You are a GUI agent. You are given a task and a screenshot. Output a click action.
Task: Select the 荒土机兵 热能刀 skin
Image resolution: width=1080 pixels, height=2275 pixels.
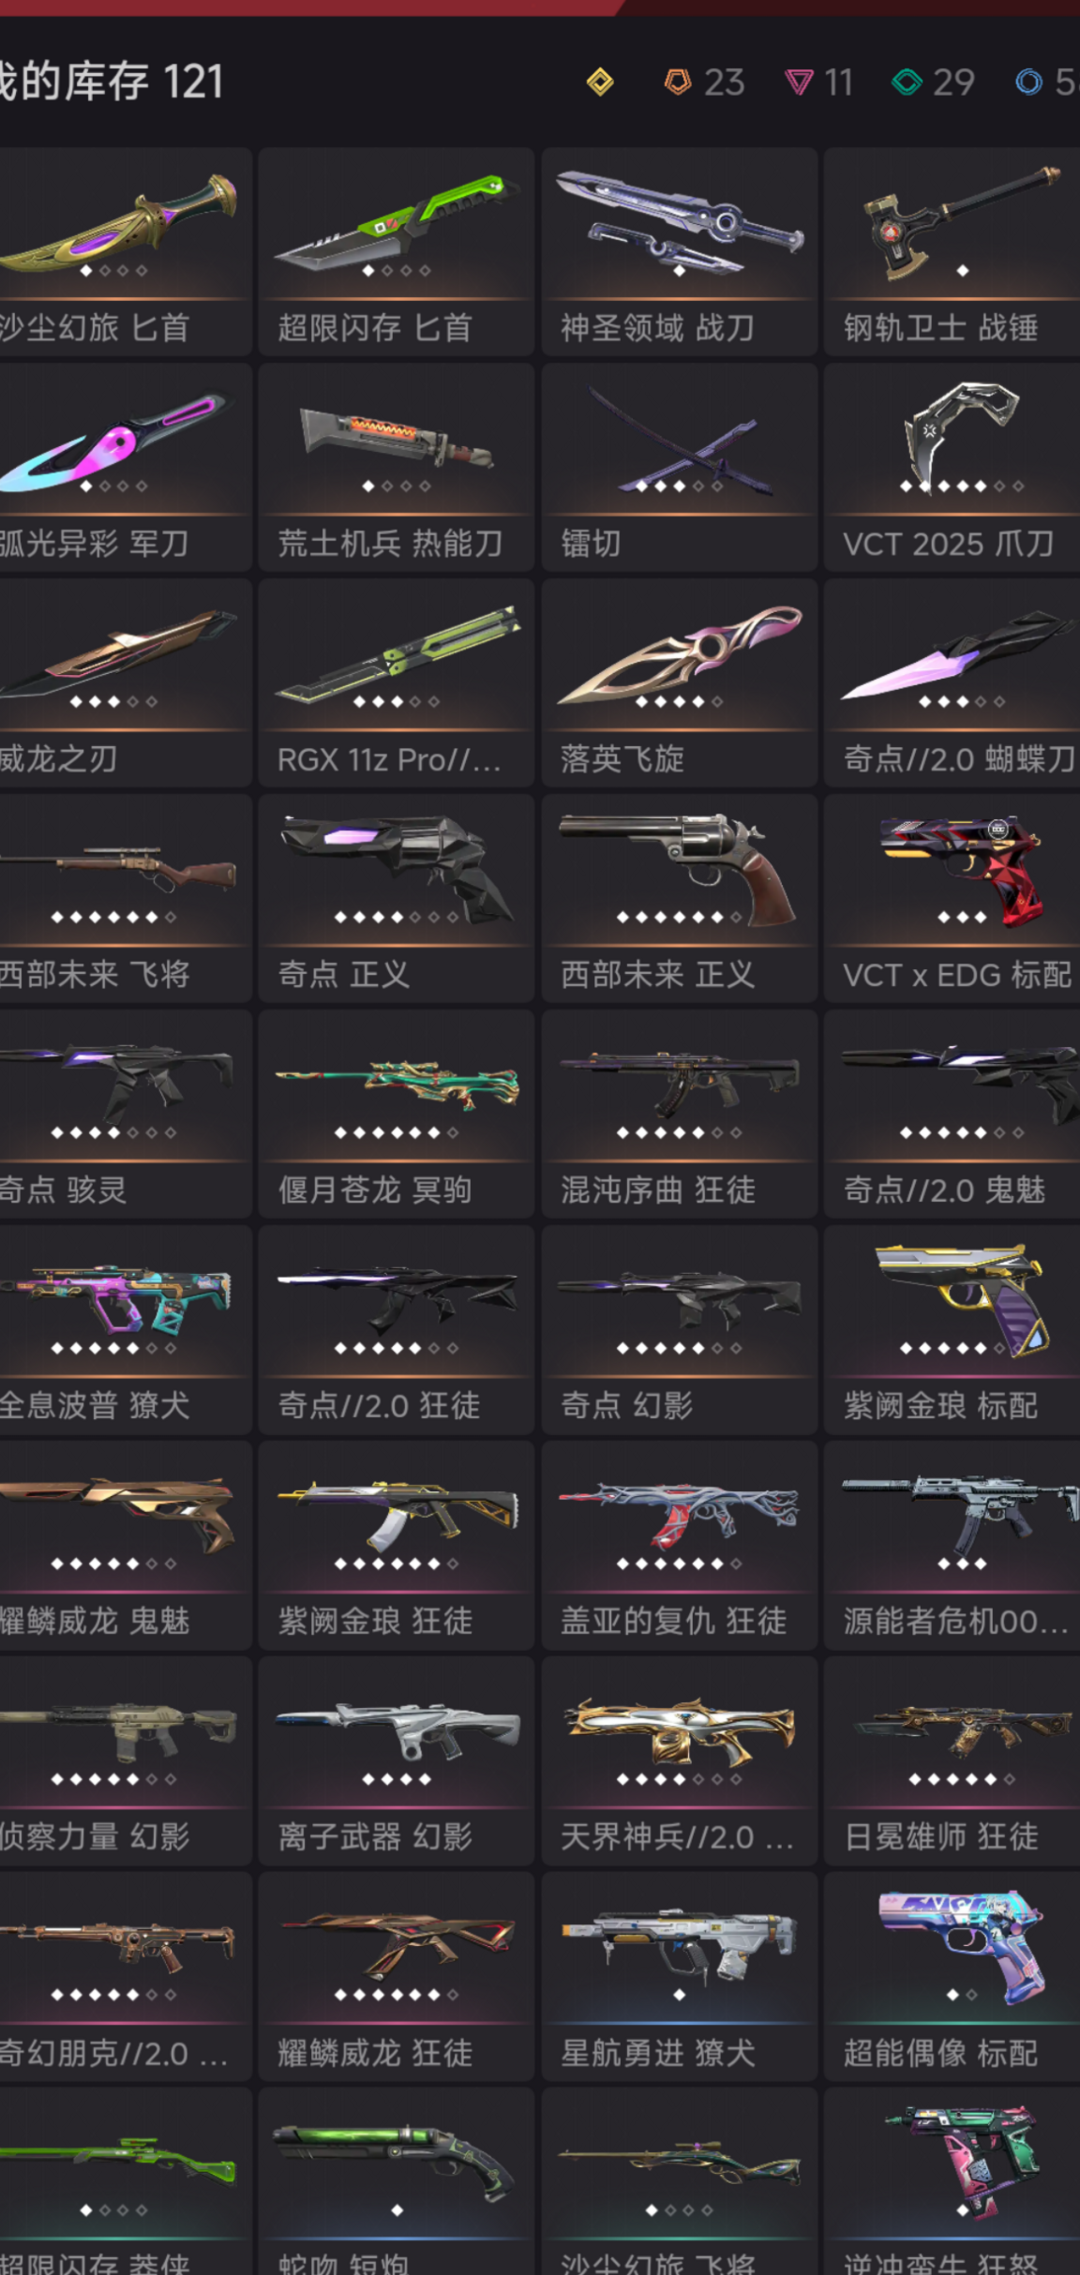pyautogui.click(x=396, y=467)
